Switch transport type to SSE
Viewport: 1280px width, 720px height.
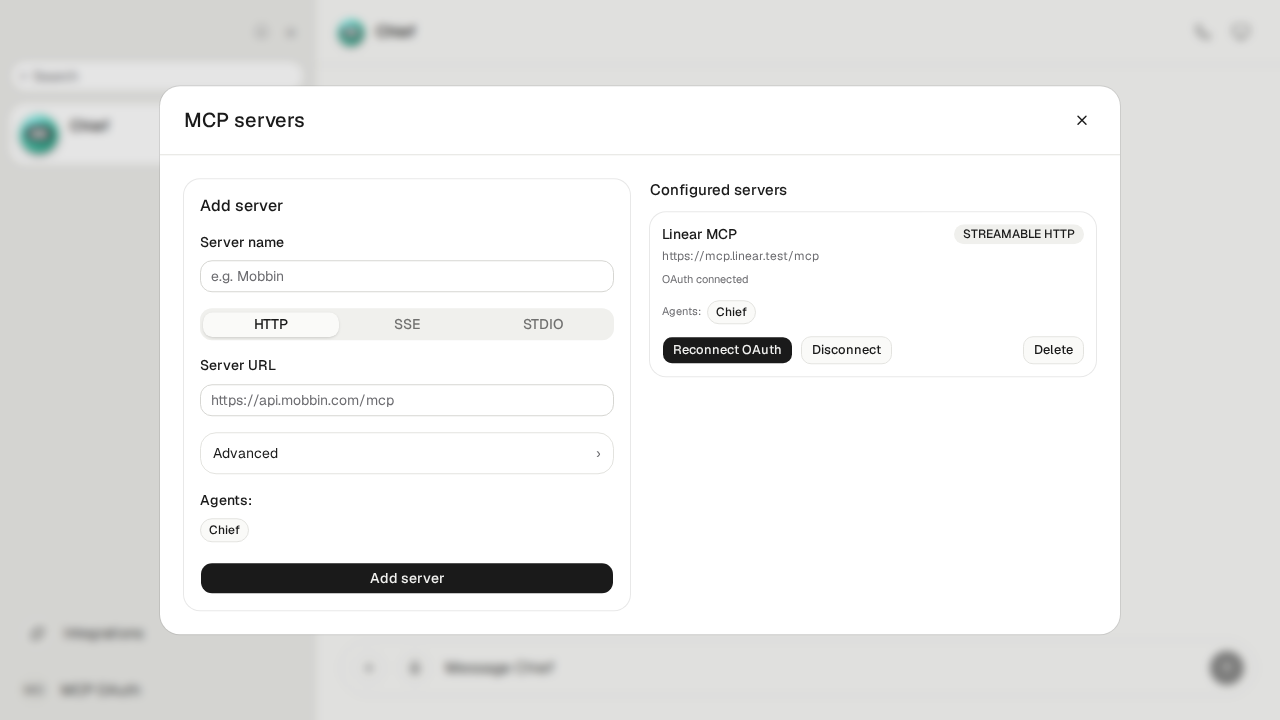coord(407,324)
